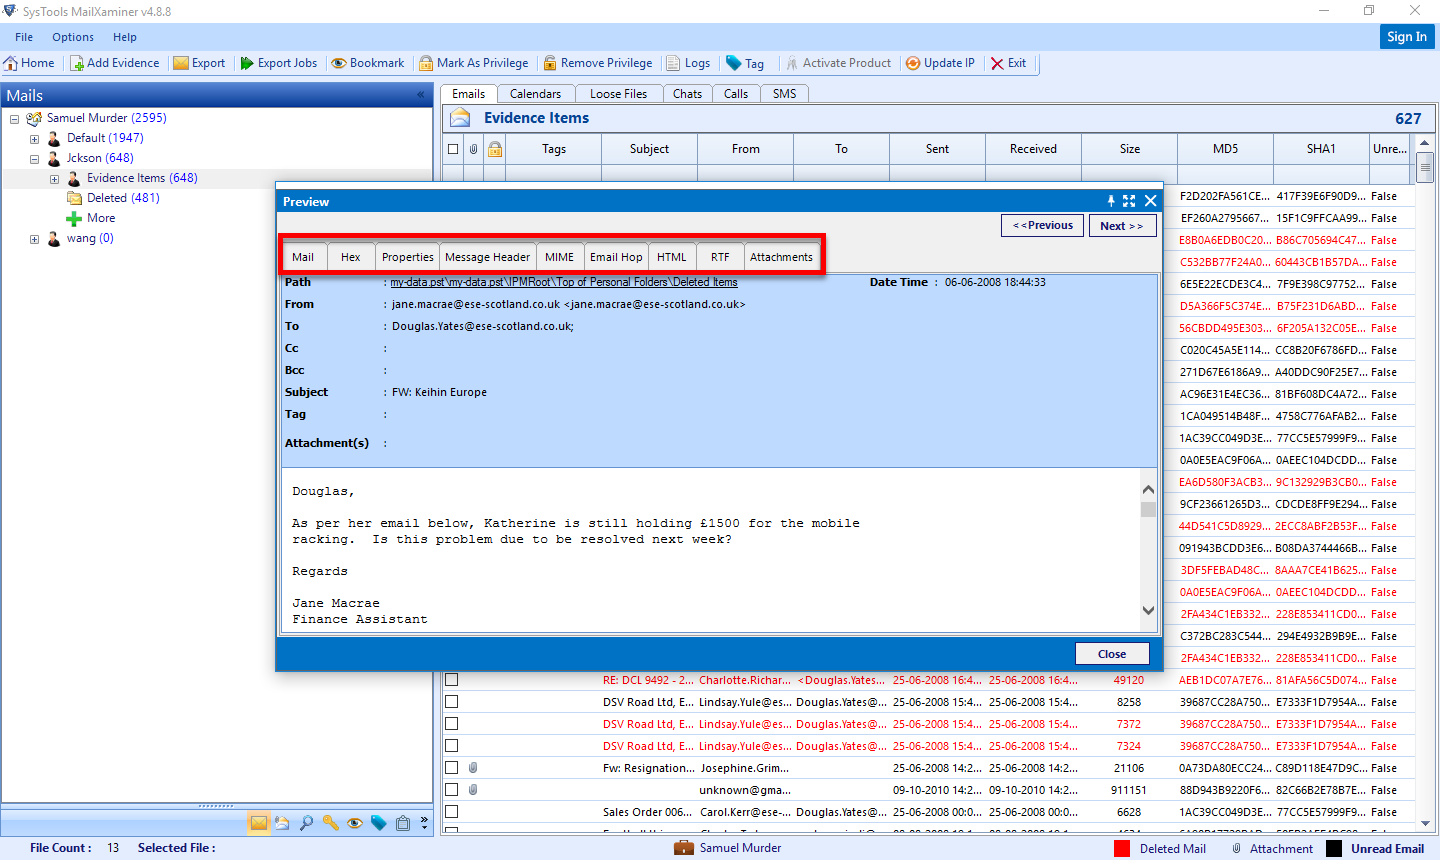Collapse the Samuel Murder tree node
The width and height of the screenshot is (1440, 860).
coord(15,119)
